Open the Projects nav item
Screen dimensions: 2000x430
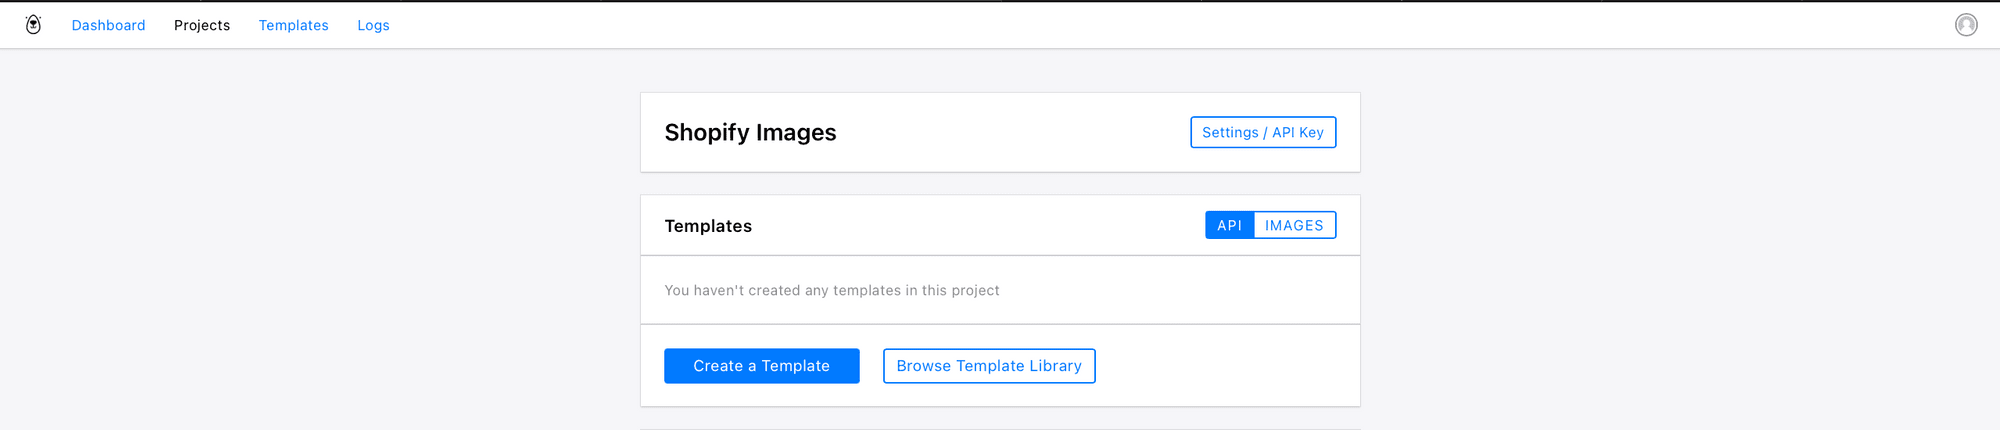pyautogui.click(x=202, y=25)
